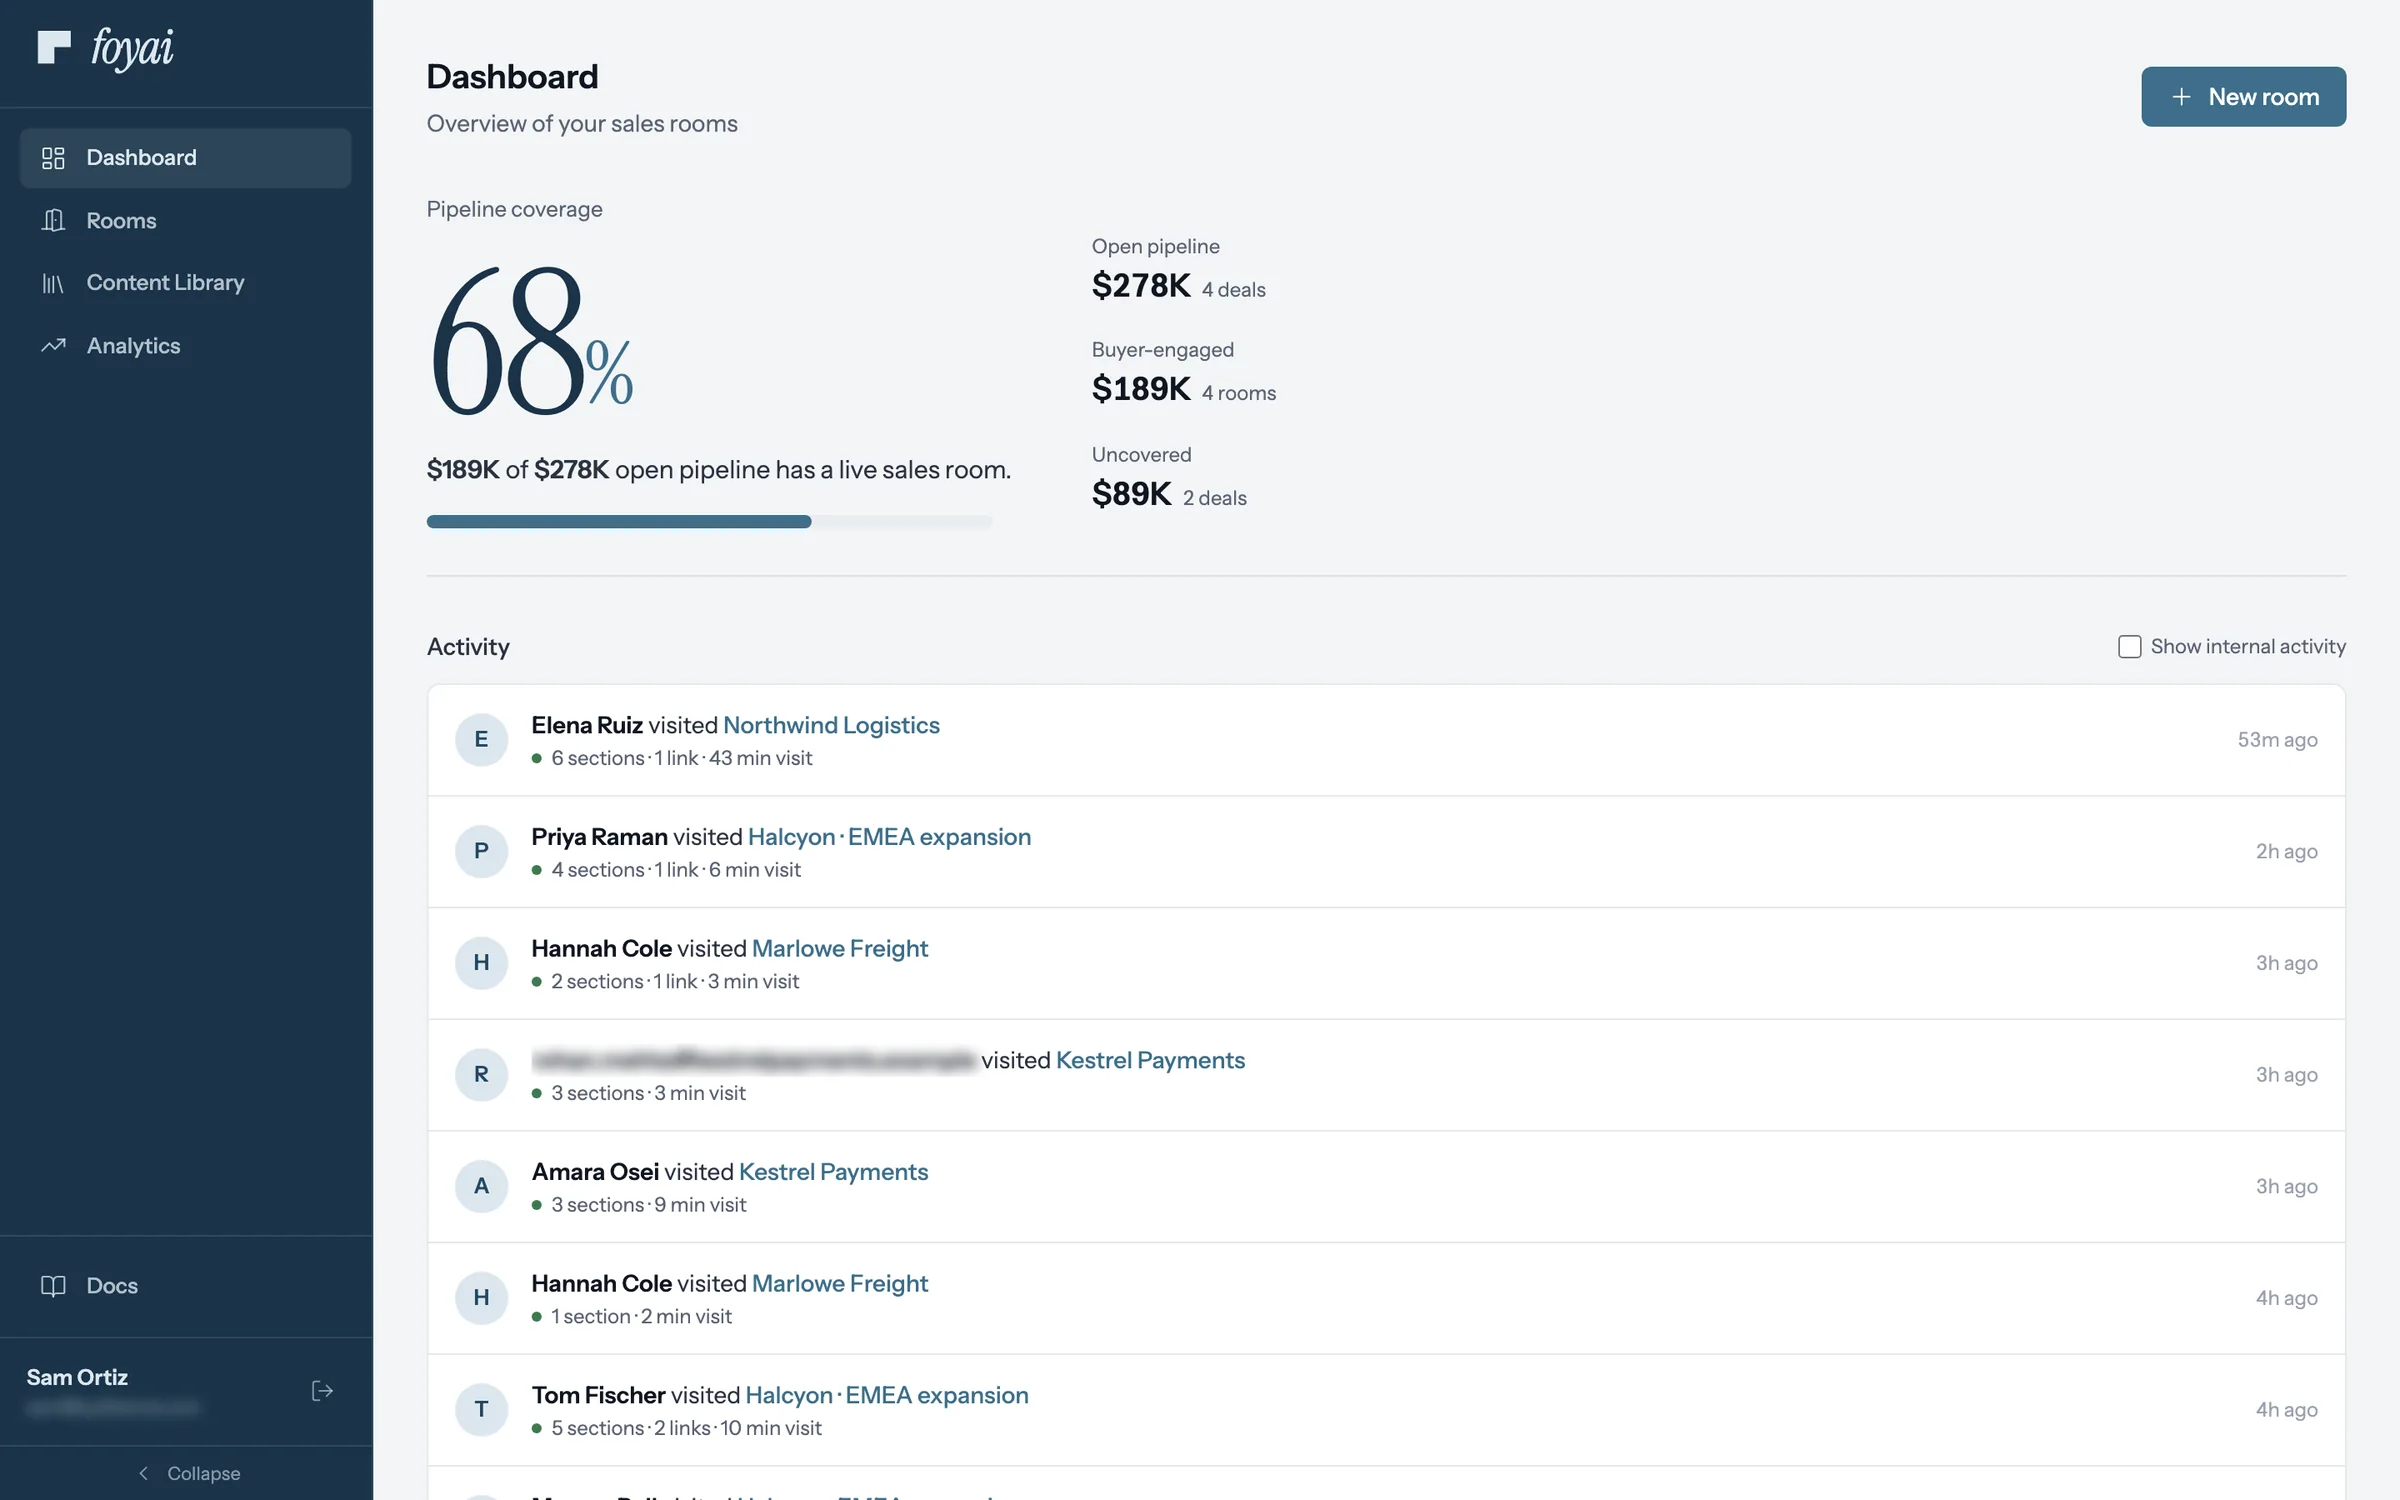
Task: Click the H avatar in the 4h ago Hannah Cole row
Action: tap(481, 1298)
